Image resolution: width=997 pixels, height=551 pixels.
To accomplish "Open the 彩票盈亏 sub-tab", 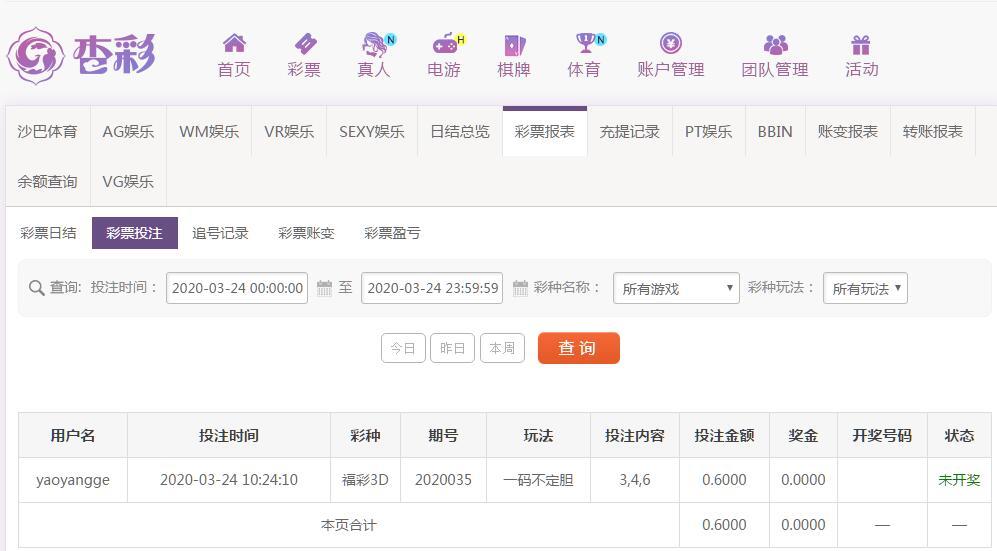I will coord(392,233).
